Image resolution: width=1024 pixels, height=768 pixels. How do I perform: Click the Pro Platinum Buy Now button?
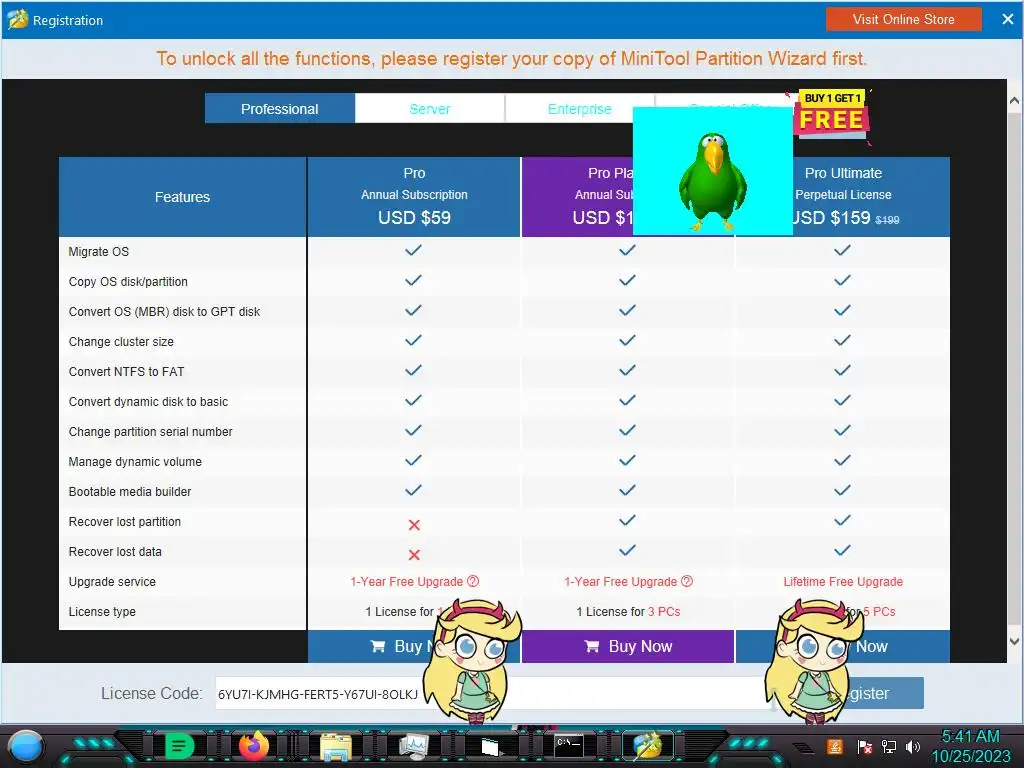(628, 647)
